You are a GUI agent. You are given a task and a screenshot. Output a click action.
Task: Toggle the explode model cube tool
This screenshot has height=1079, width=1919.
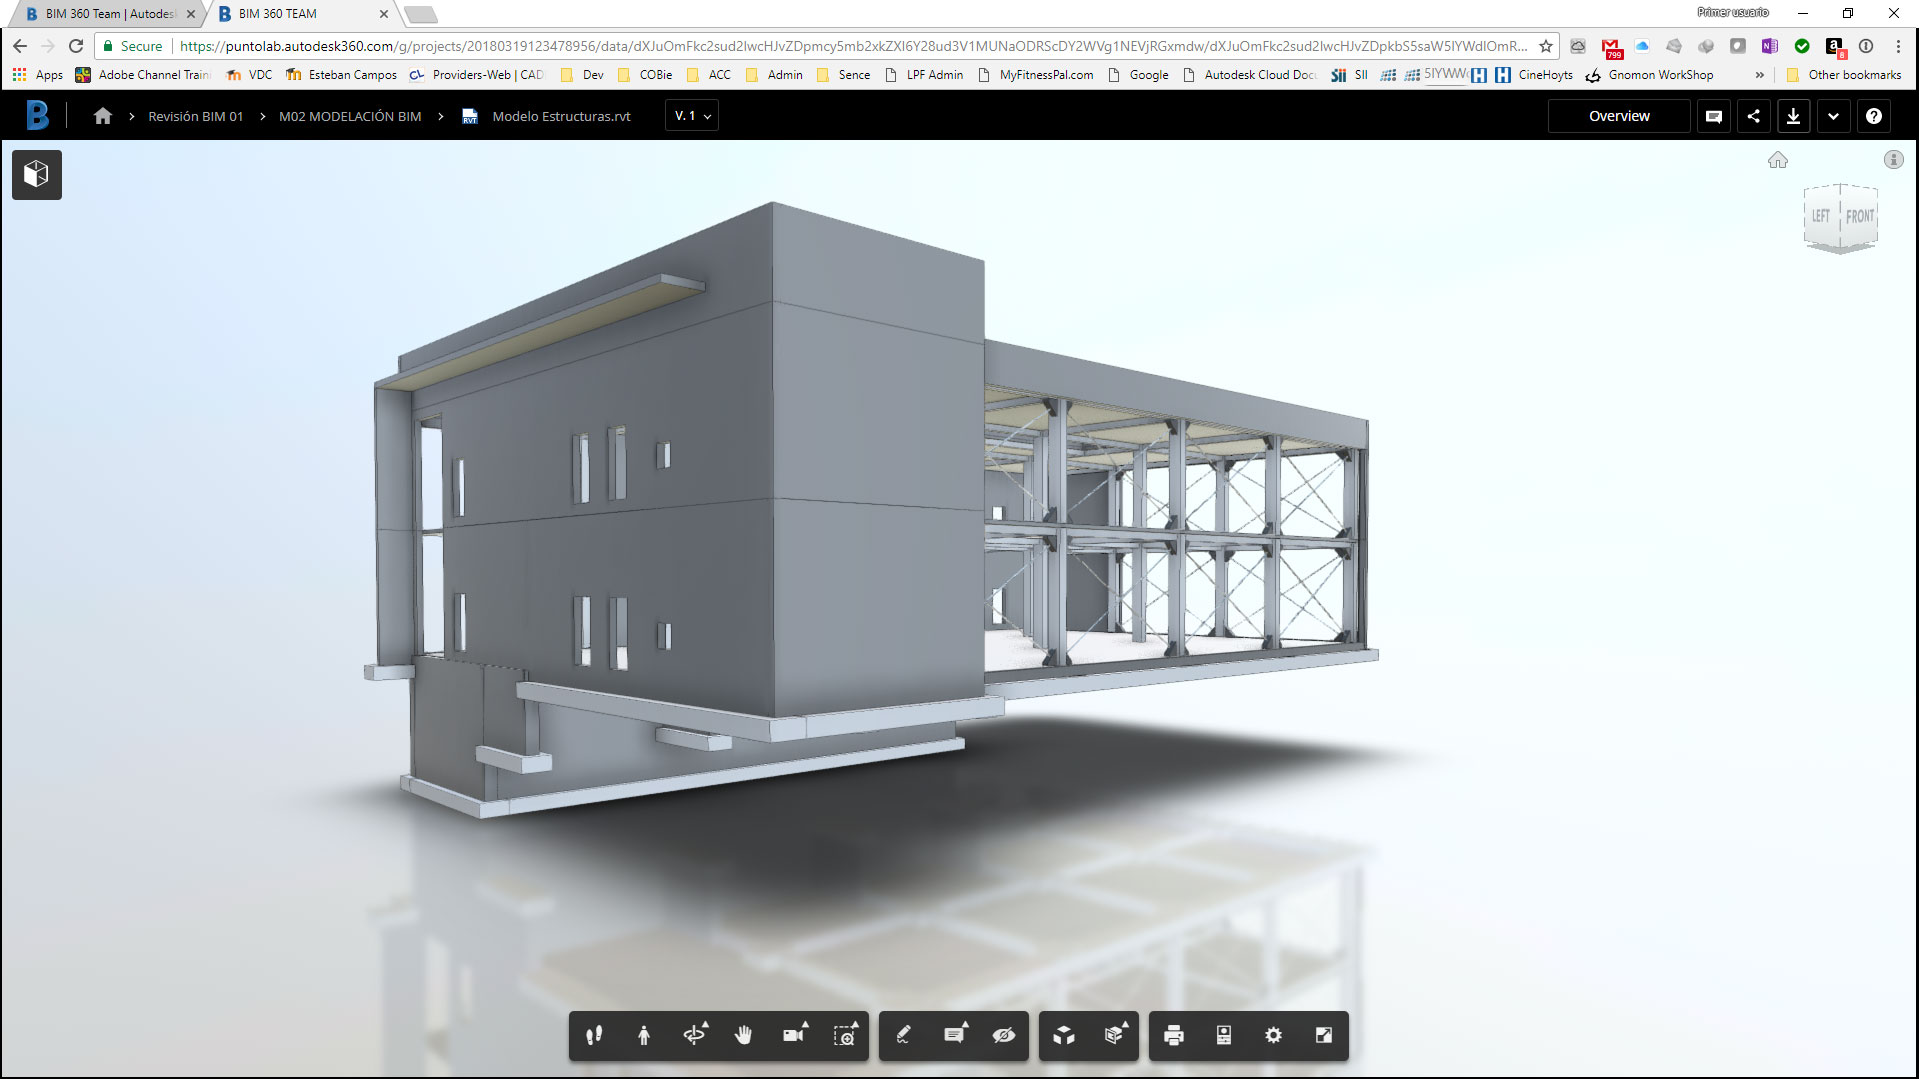click(x=1064, y=1035)
